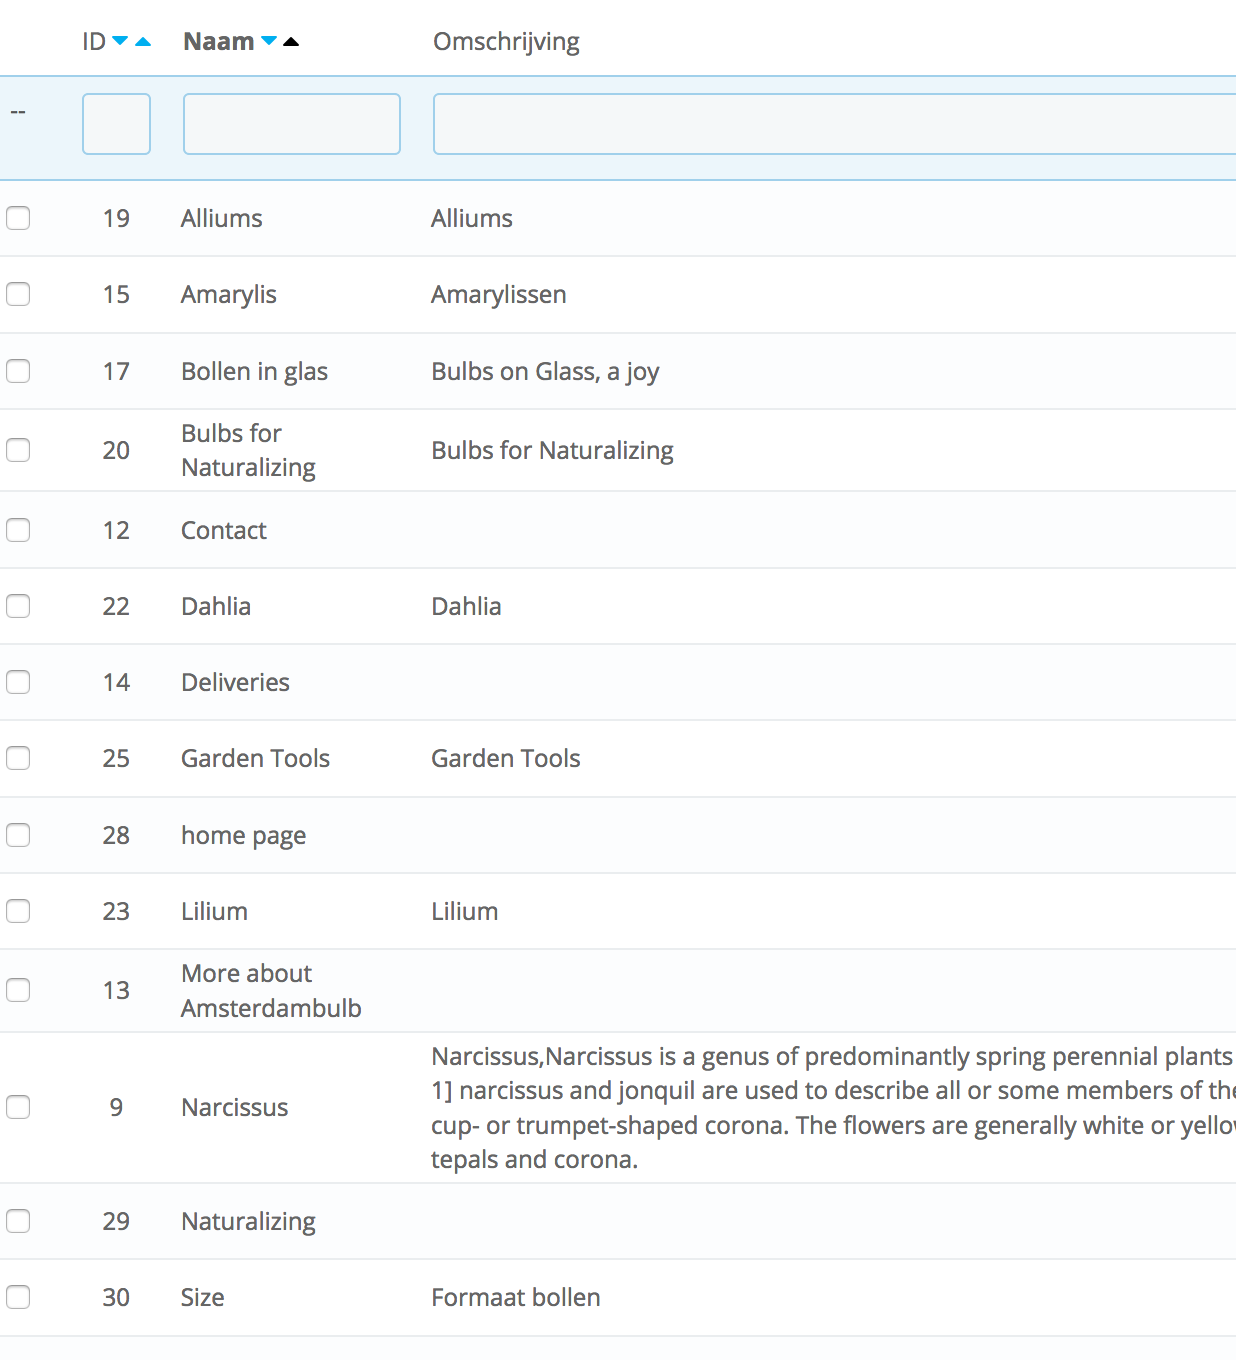Viewport: 1236px width, 1360px height.
Task: Select the Deliveries row checkbox
Action: click(x=18, y=682)
